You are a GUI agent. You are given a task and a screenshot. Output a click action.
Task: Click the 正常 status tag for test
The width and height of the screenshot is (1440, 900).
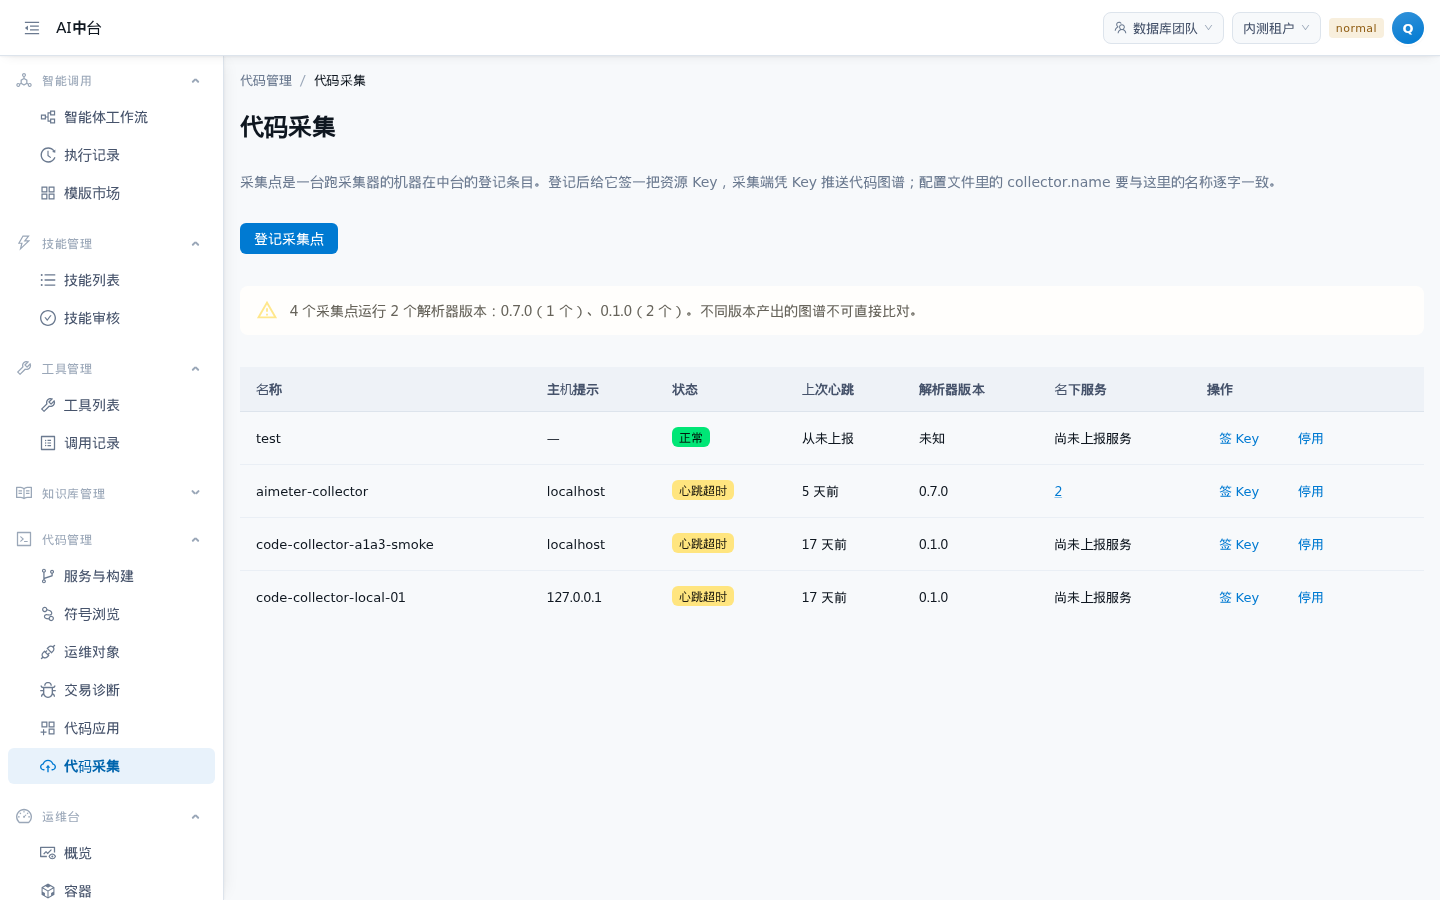click(691, 437)
